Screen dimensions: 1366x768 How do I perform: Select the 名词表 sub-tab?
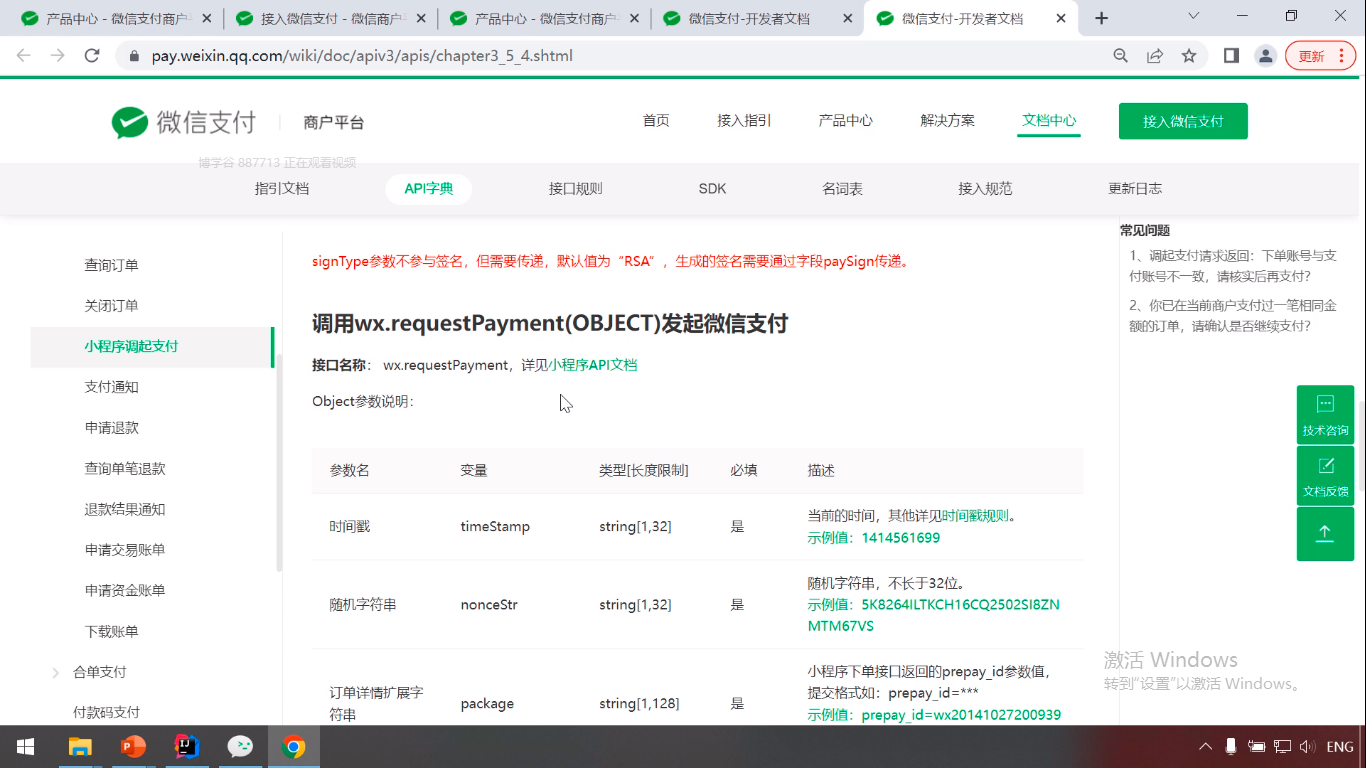[x=842, y=189]
